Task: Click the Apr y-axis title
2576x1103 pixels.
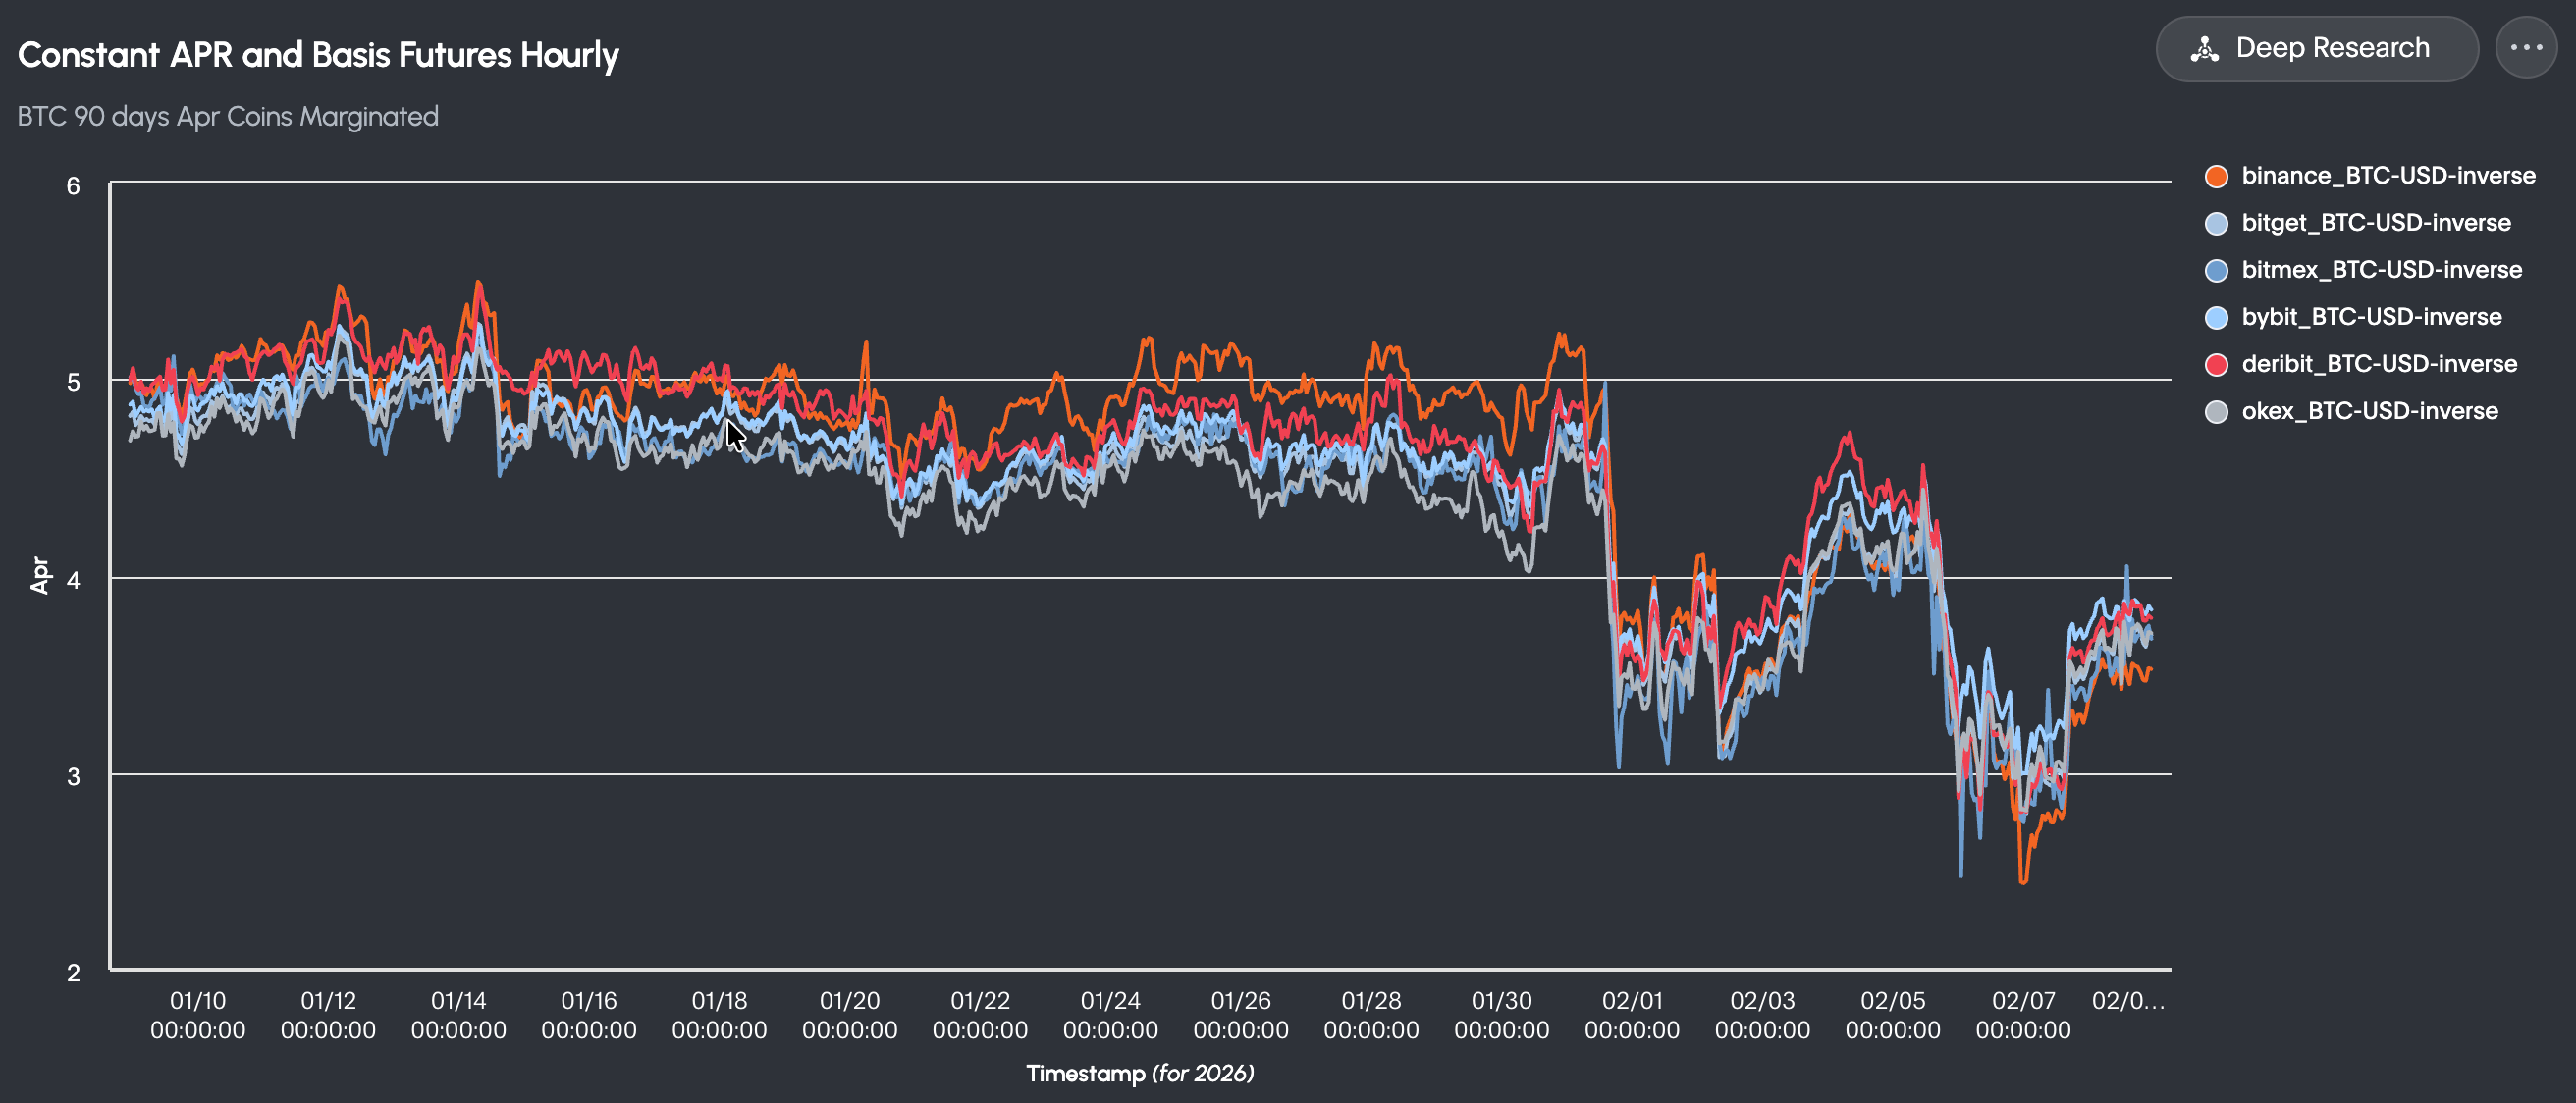Action: (40, 575)
